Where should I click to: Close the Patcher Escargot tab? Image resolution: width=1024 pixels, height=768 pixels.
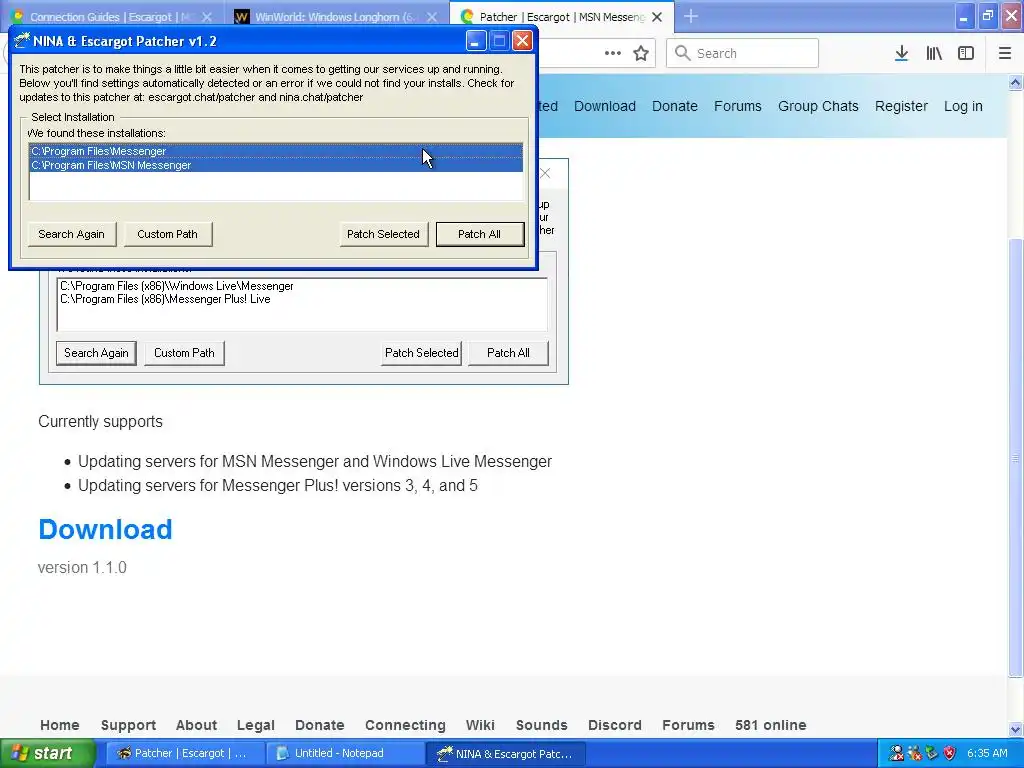coord(658,17)
